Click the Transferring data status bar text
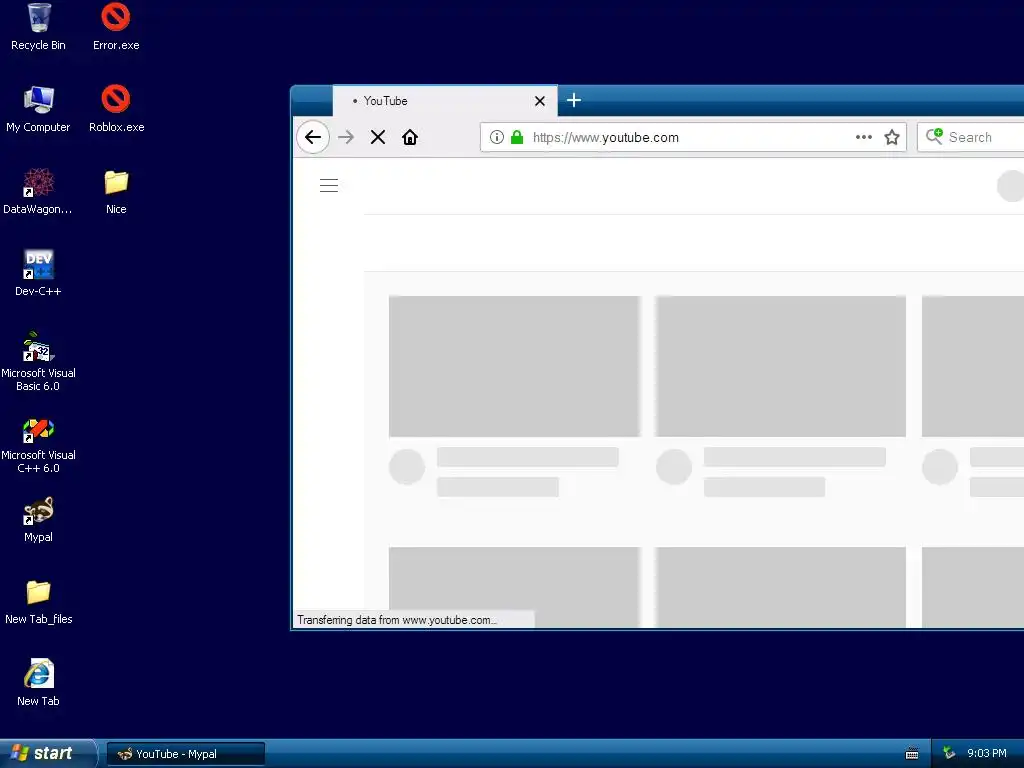The image size is (1024, 768). coord(396,620)
